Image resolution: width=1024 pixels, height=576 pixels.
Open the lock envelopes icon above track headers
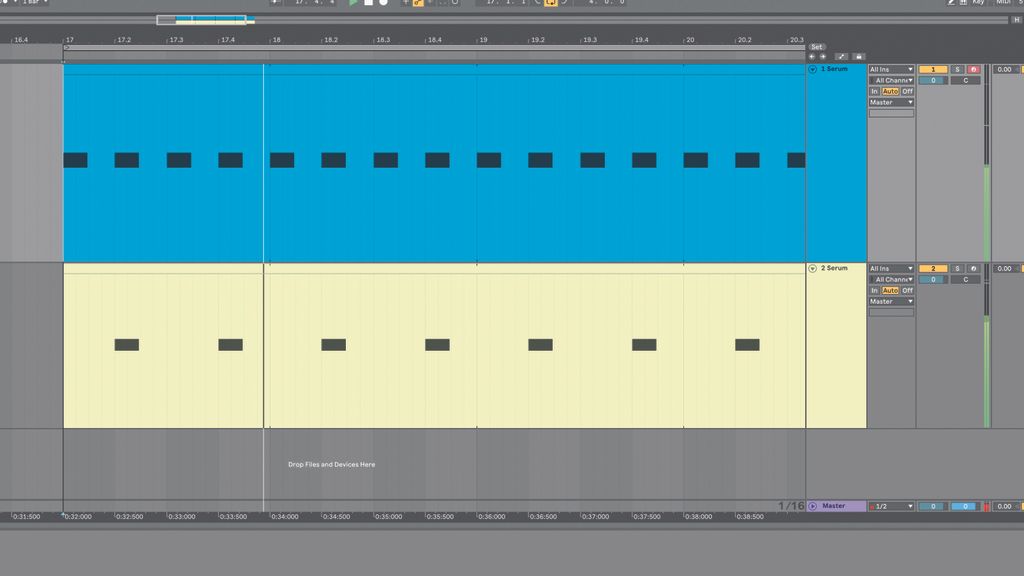pyautogui.click(x=858, y=56)
